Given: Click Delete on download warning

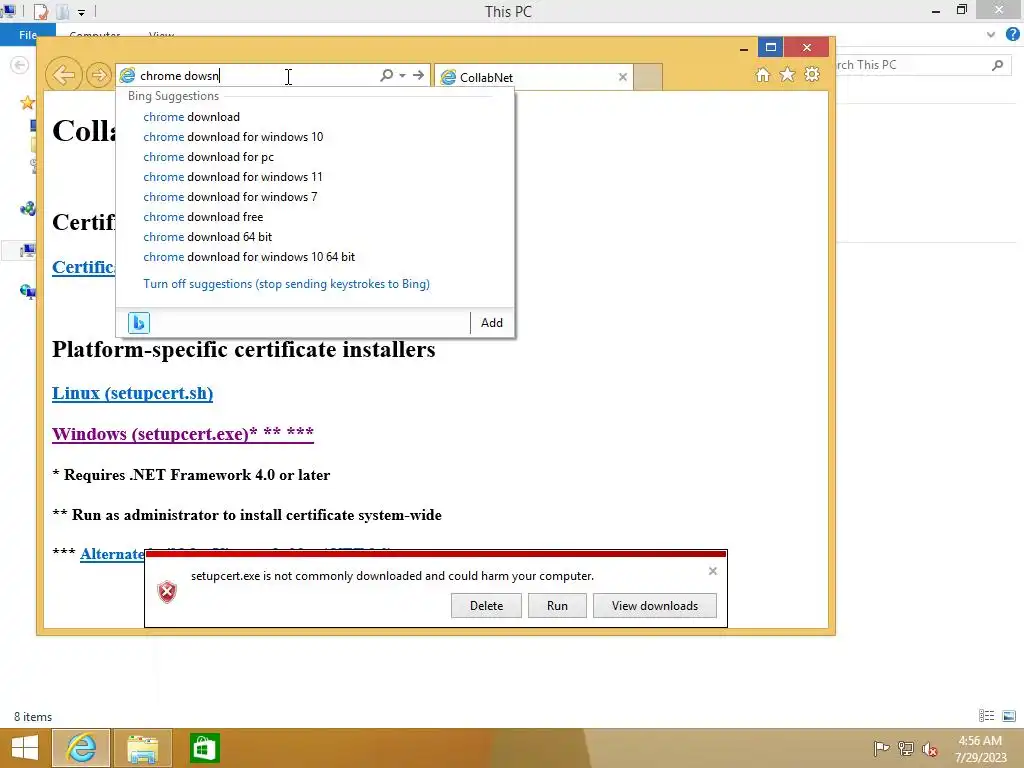Looking at the screenshot, I should pos(486,605).
